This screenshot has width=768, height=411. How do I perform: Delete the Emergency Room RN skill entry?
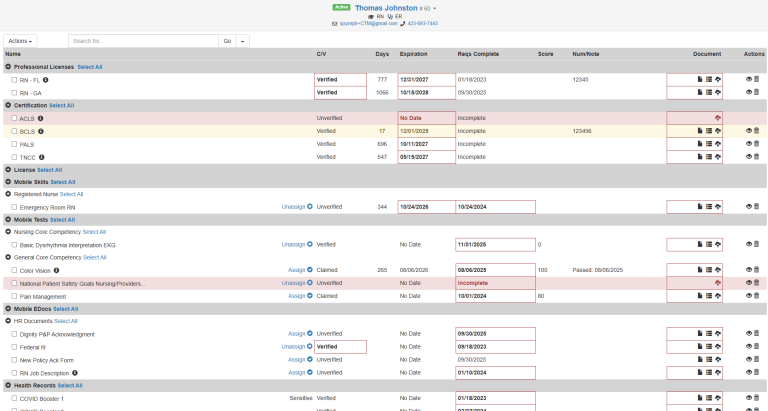756,207
